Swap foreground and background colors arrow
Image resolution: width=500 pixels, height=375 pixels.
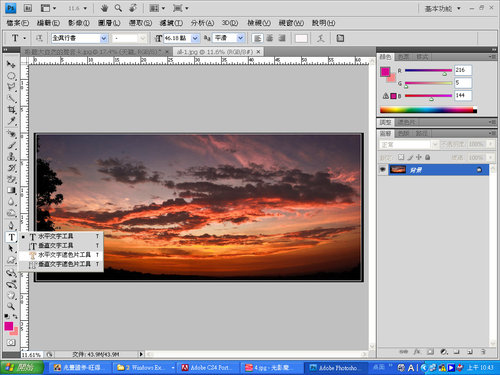click(x=15, y=316)
